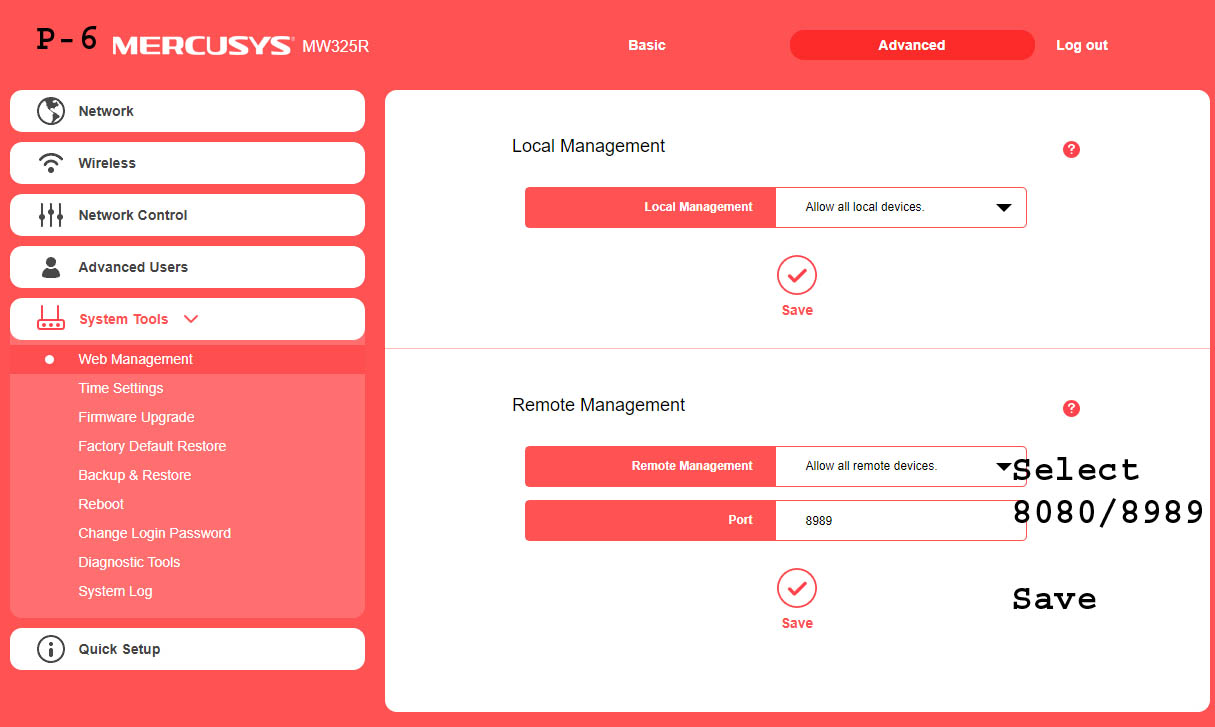The height and width of the screenshot is (727, 1215).
Task: Click Log out link
Action: coord(1081,45)
